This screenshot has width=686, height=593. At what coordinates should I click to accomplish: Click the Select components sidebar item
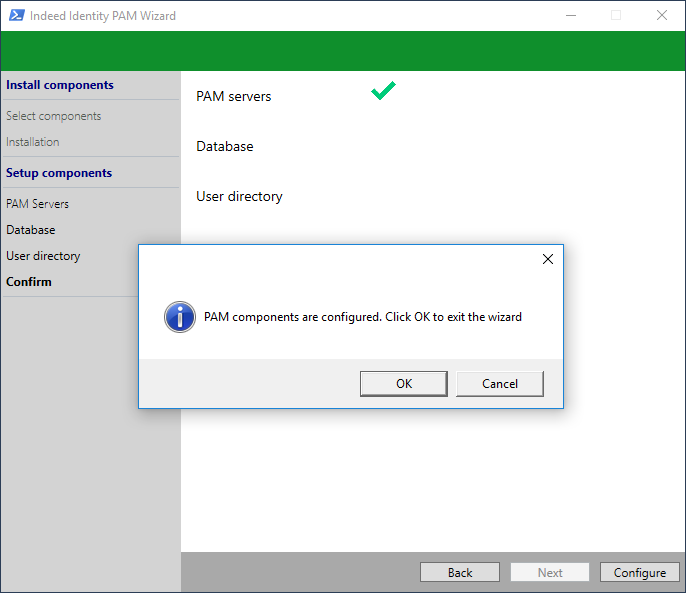(x=54, y=116)
